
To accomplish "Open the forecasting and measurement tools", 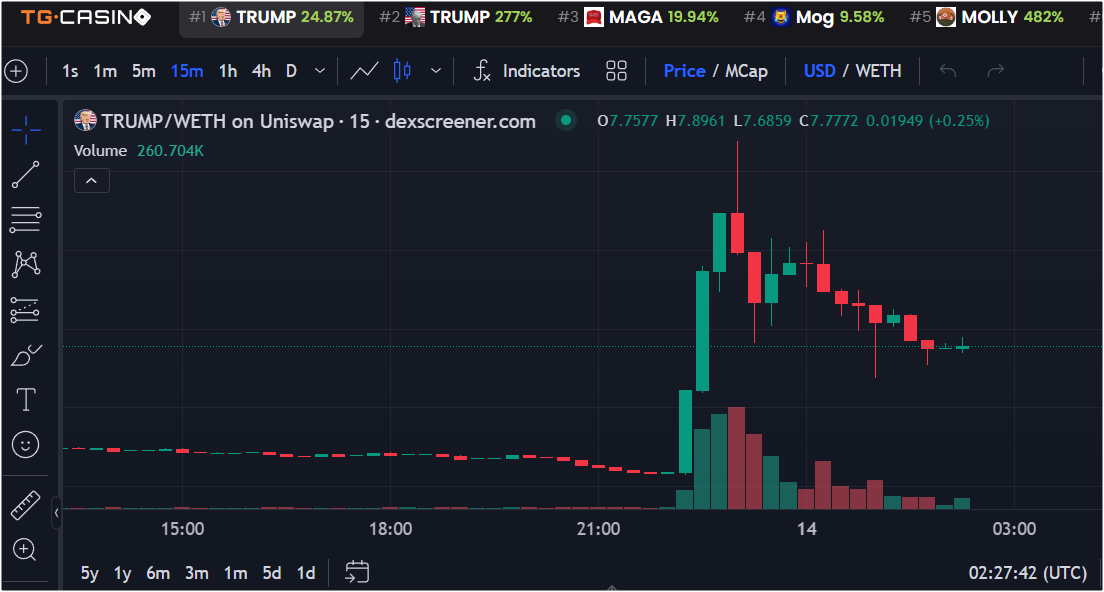I will click(26, 310).
